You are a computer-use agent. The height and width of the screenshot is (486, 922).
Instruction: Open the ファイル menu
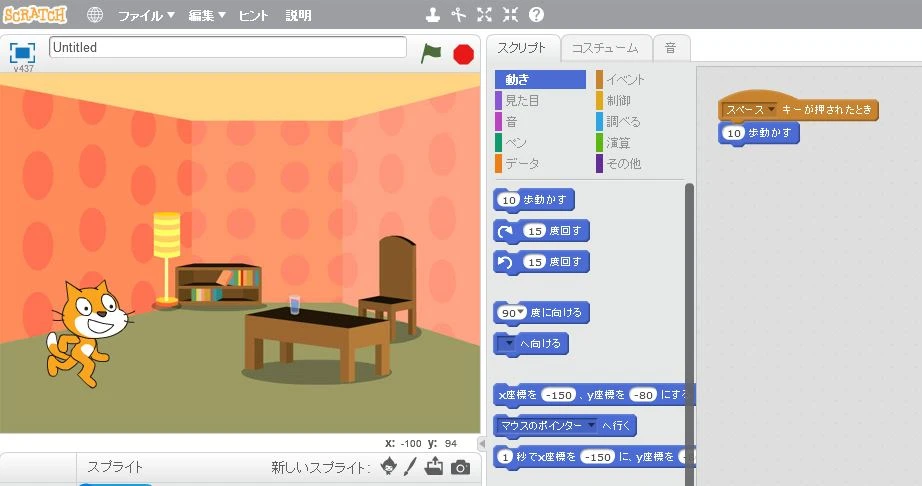[x=146, y=15]
